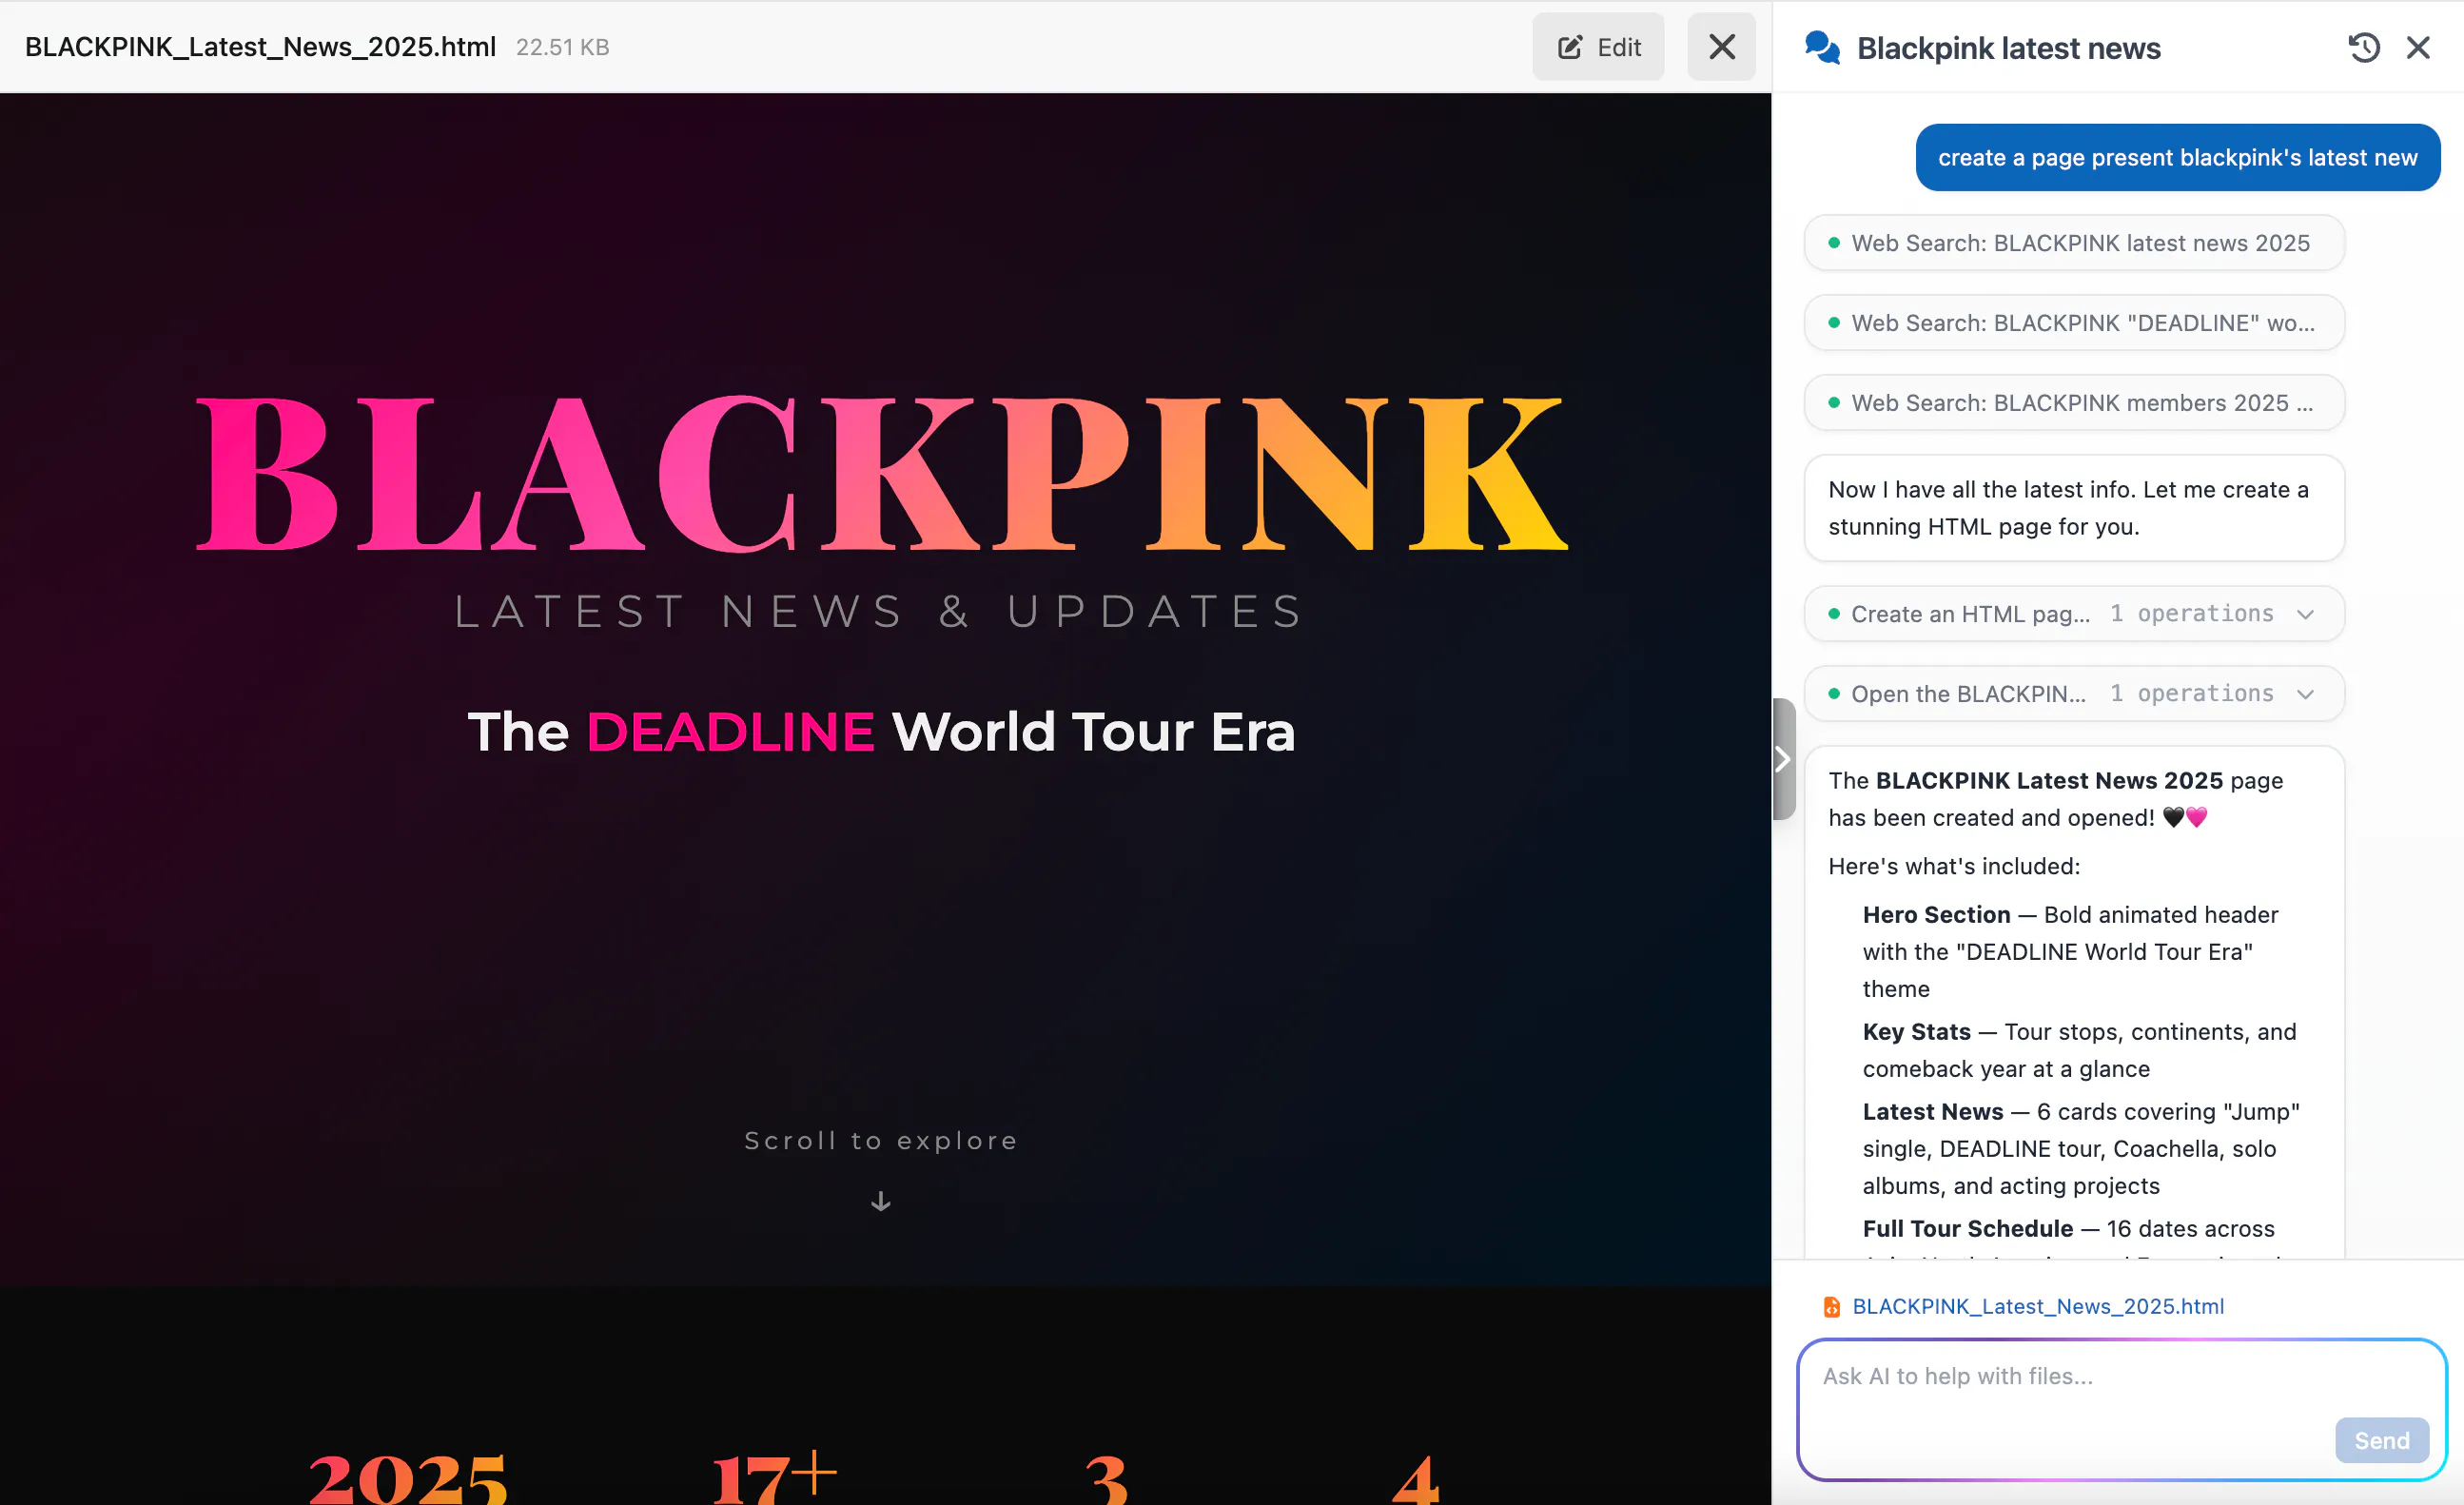
Task: Focus the 'Ask AI to help with files' input
Action: [x=2122, y=1409]
